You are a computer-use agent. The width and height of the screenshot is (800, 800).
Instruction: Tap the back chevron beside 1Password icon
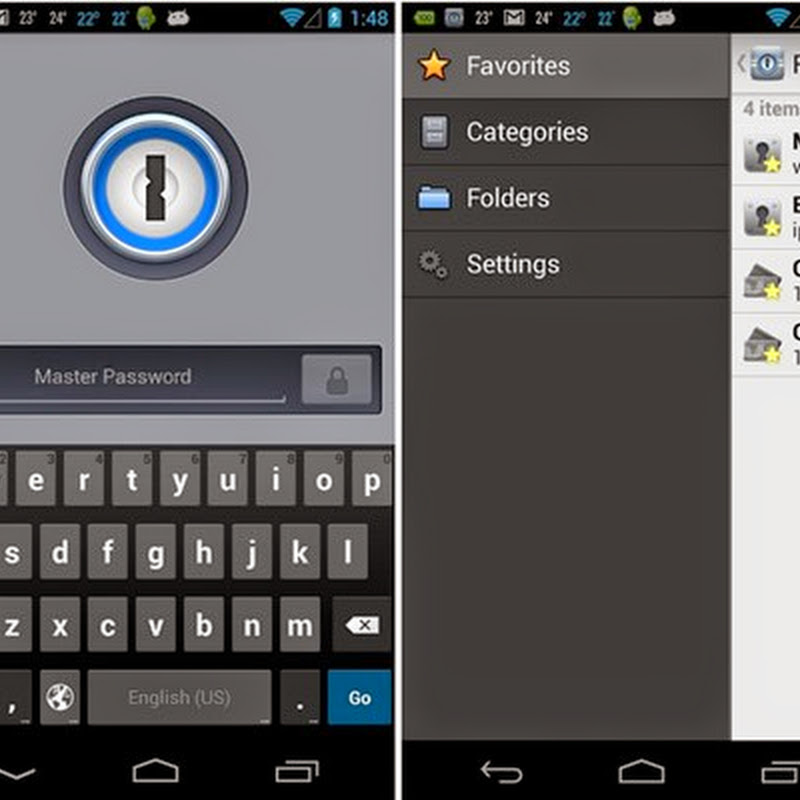pos(741,64)
